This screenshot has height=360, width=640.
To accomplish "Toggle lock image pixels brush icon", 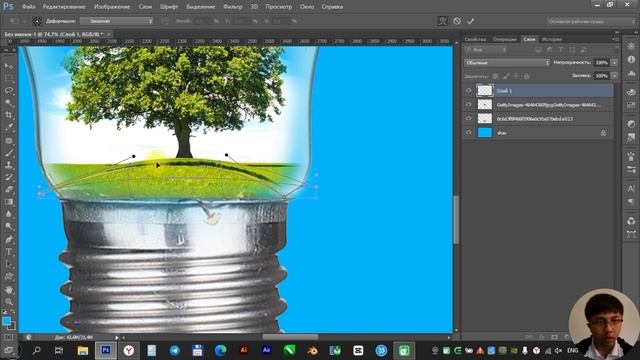I will (x=506, y=76).
